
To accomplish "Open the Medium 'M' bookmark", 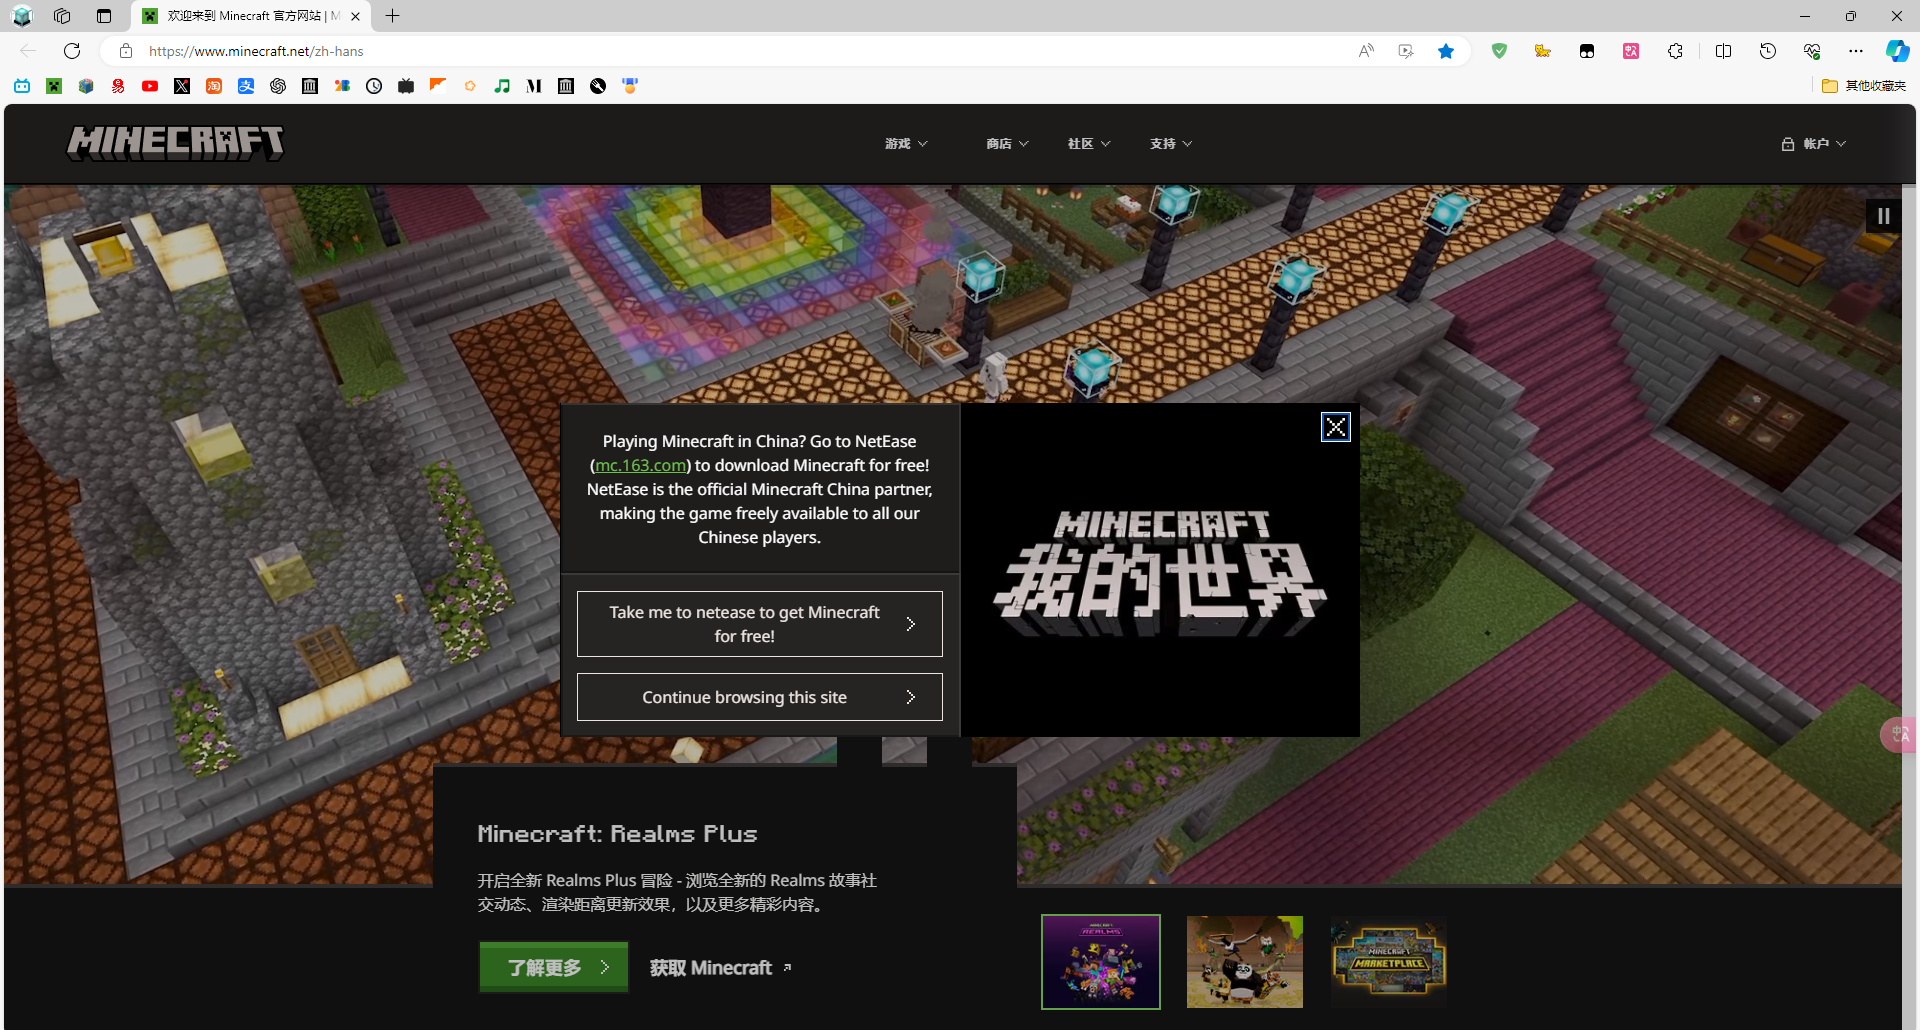I will 534,86.
